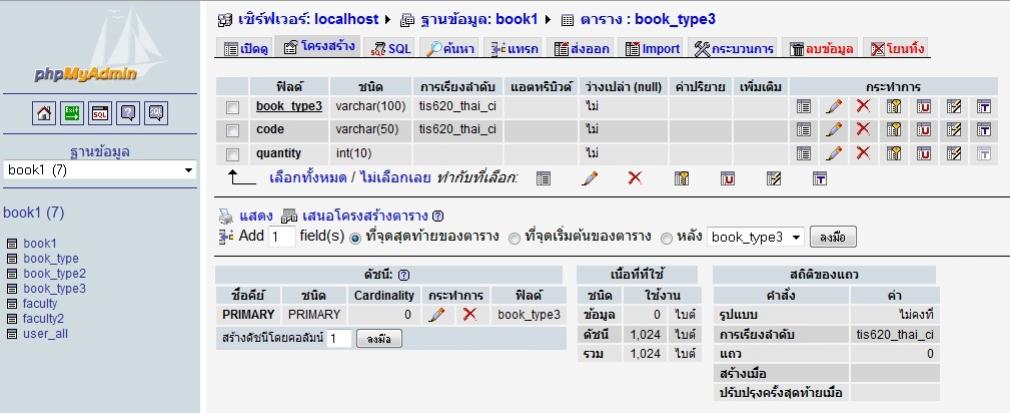Open the ส่งออก (Export) tab
This screenshot has width=1010, height=413.
click(x=582, y=48)
